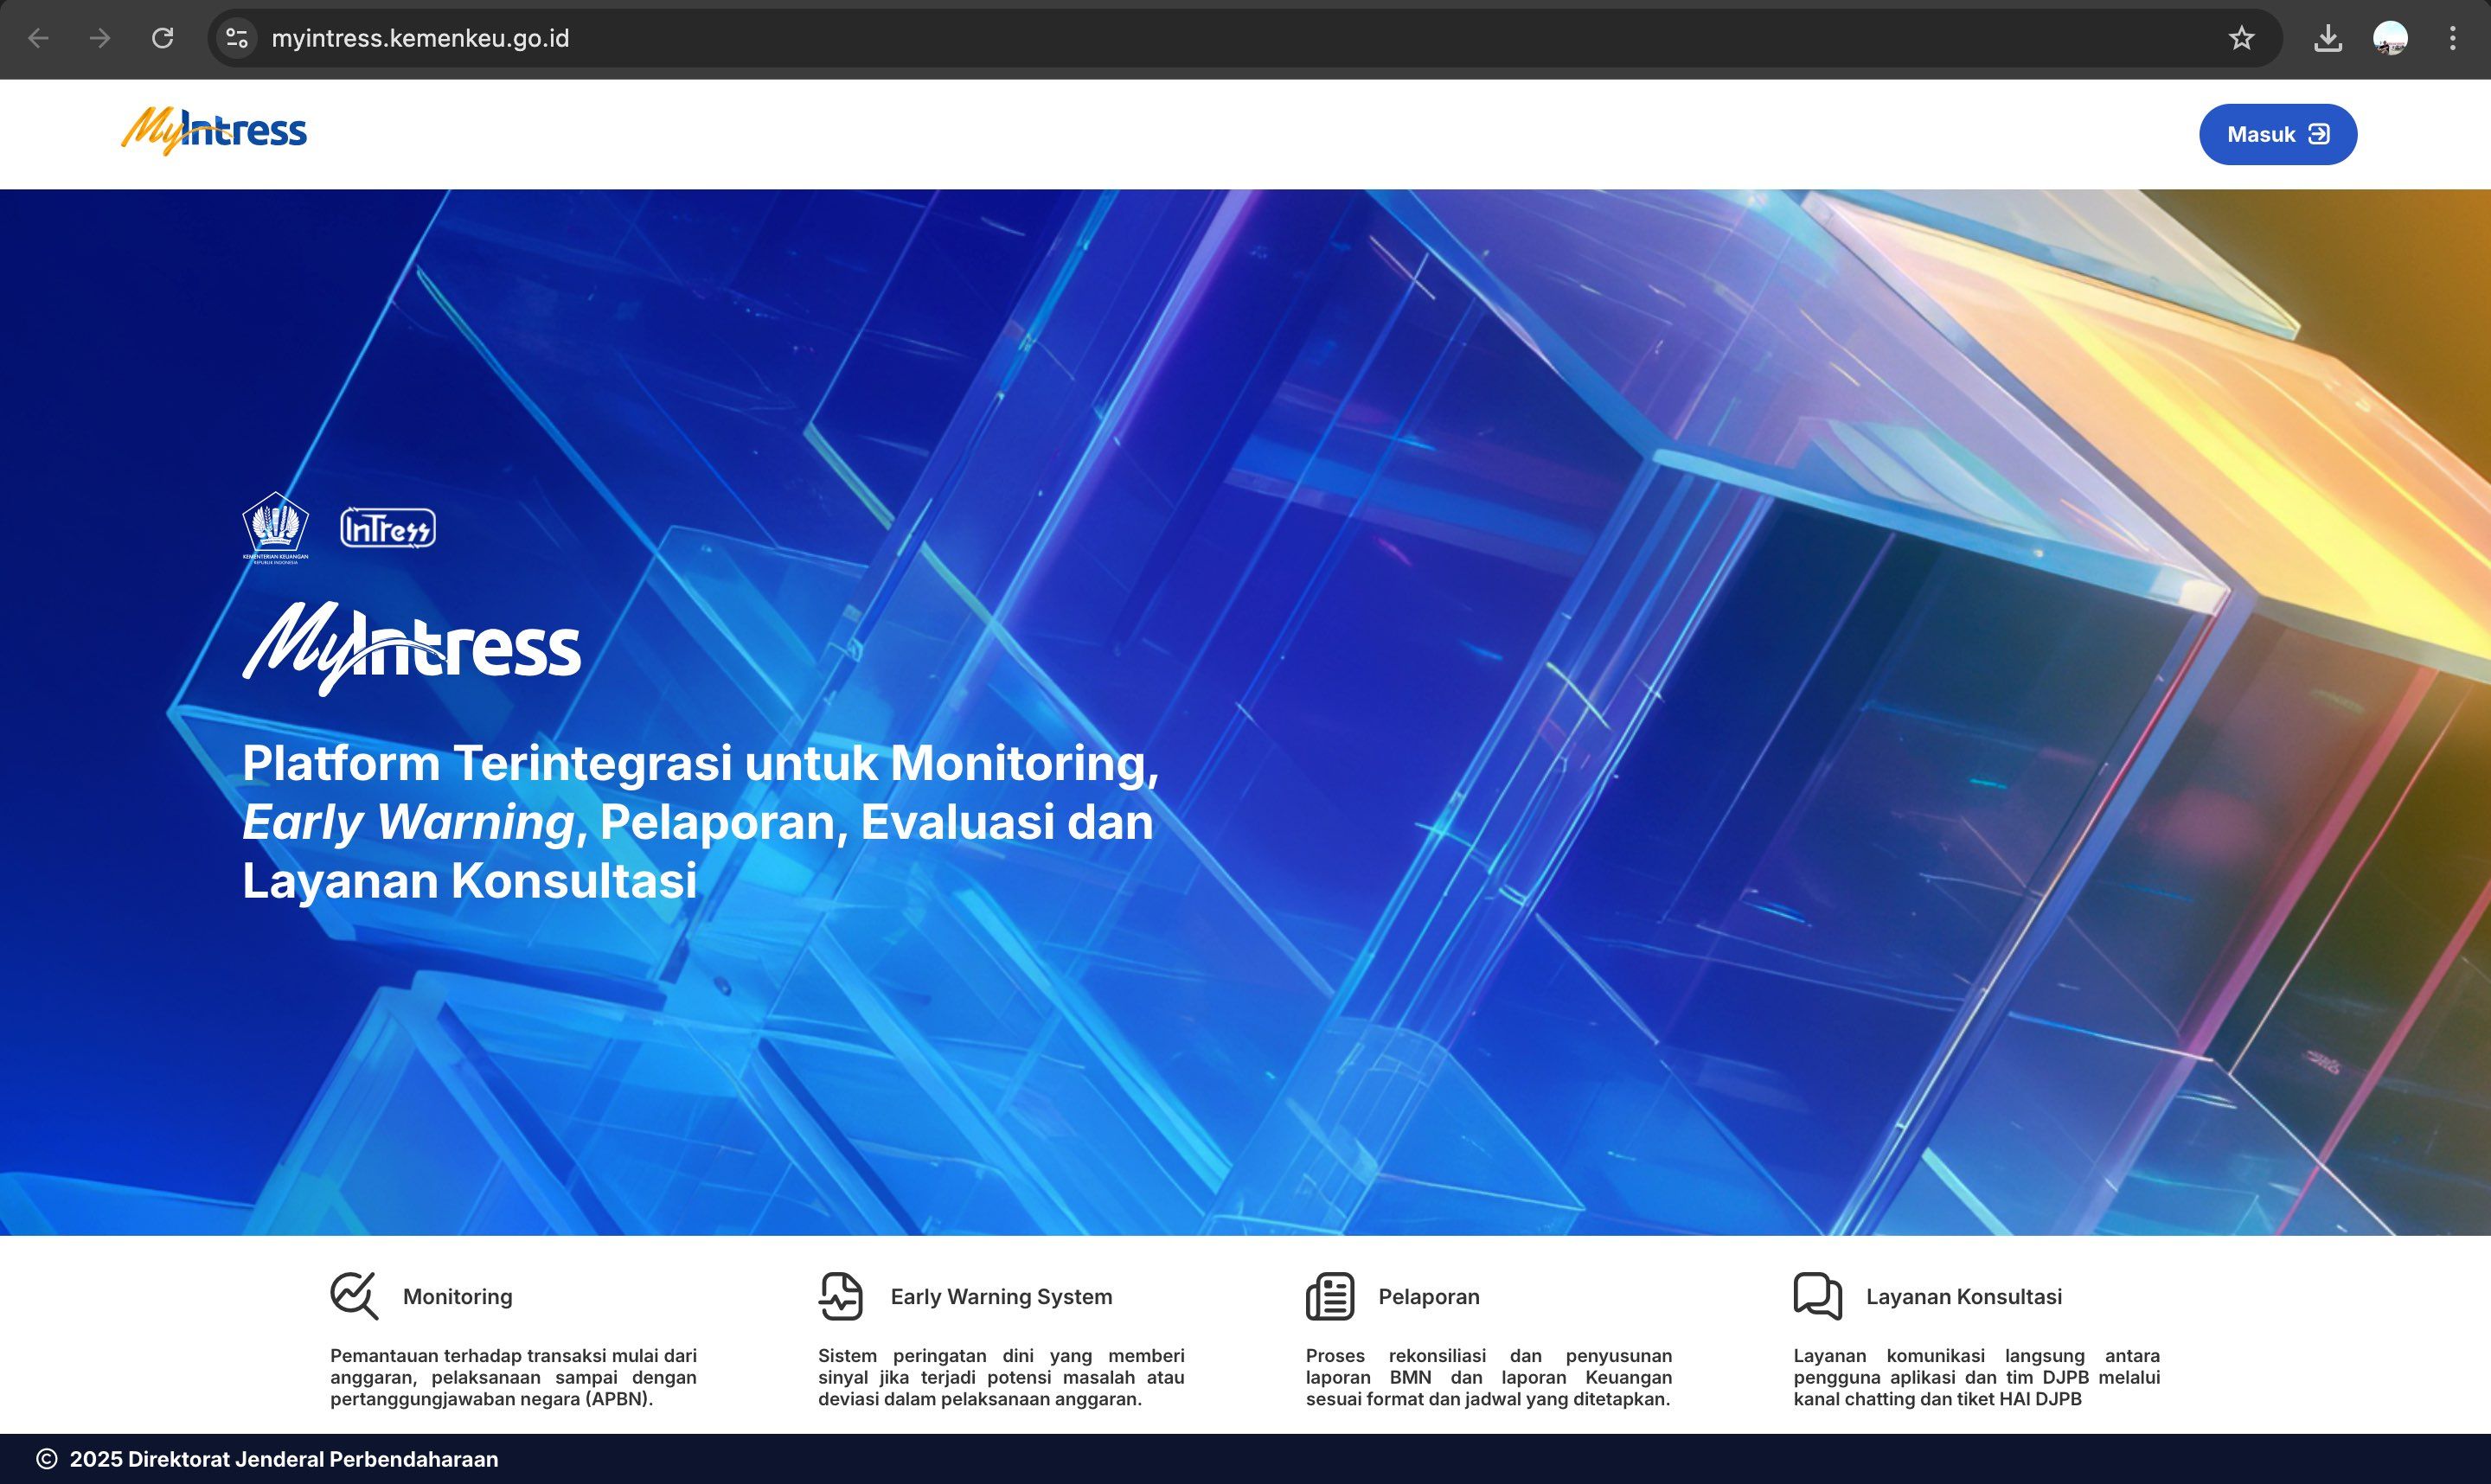Click the Monitoring magnifier icon
The height and width of the screenshot is (1484, 2491).
pos(354,1296)
